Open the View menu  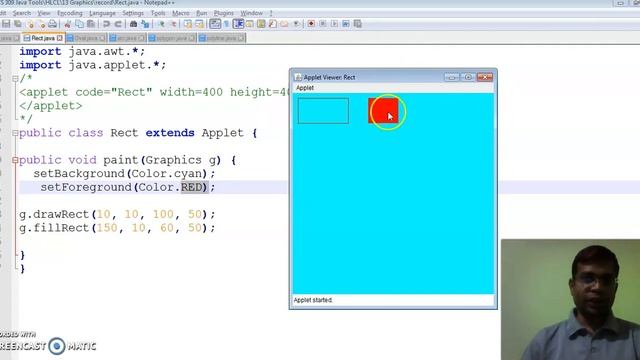[x=44, y=13]
